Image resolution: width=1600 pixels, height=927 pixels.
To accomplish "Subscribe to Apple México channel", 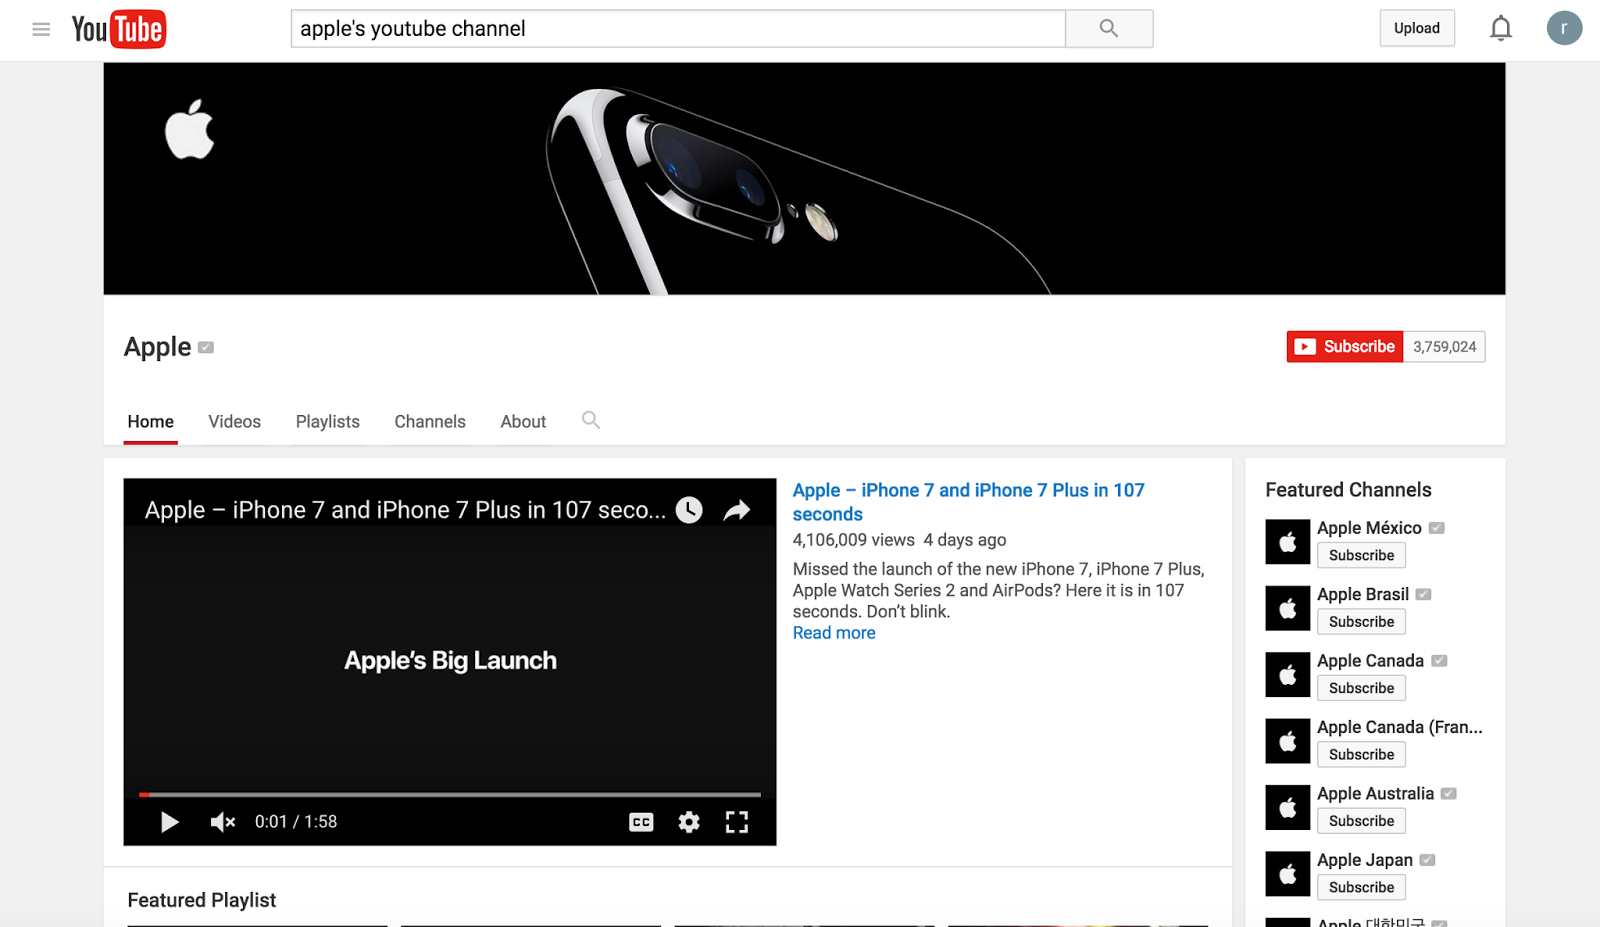I will coord(1360,555).
